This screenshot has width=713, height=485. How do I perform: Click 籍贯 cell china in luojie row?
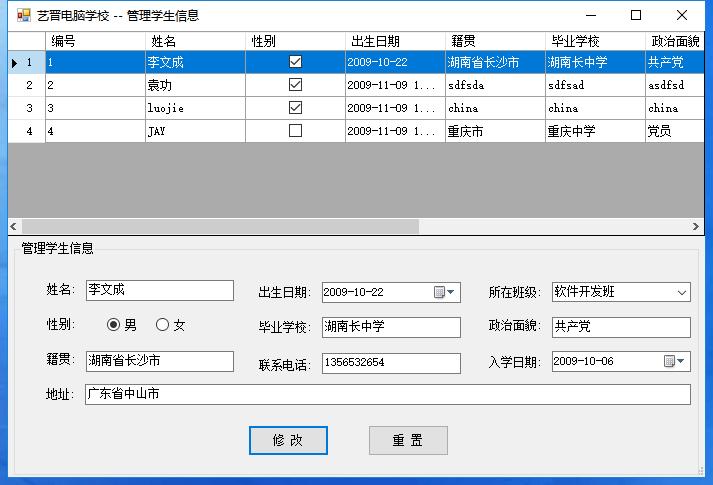(496, 108)
